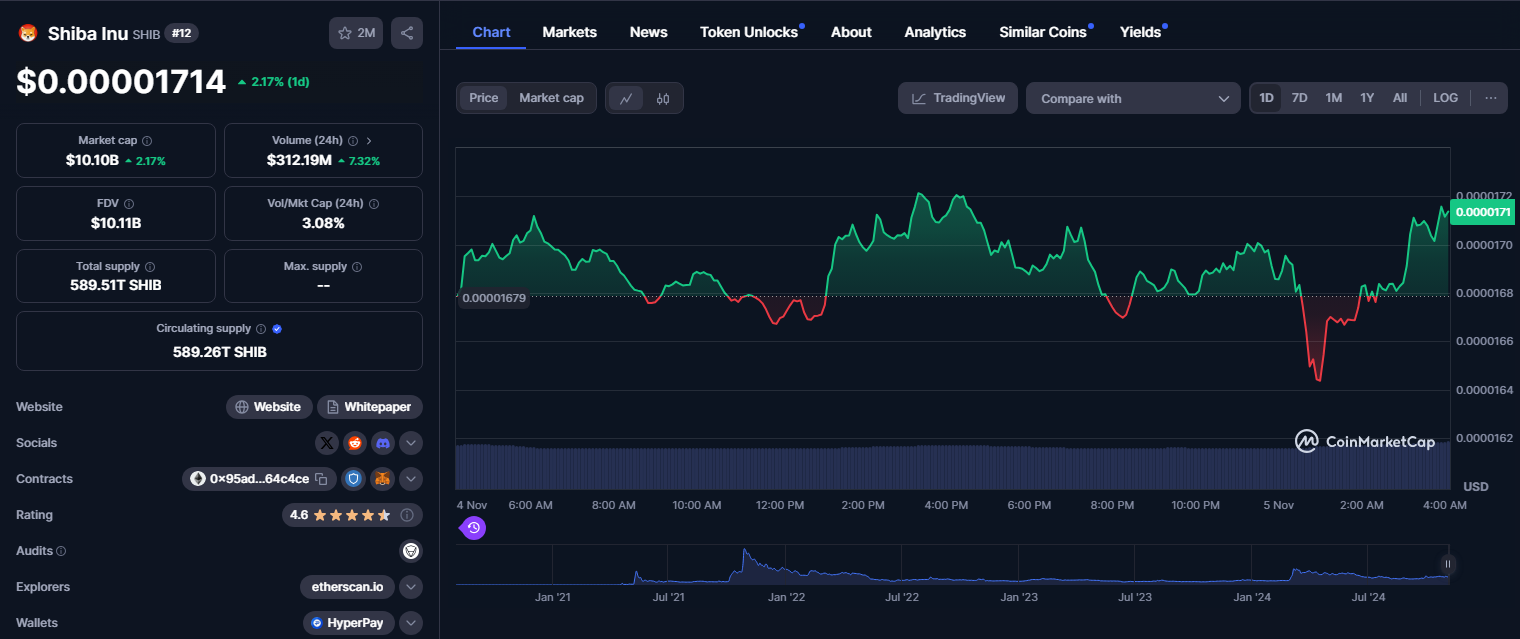The height and width of the screenshot is (639, 1520).
Task: Open the HyperPay wallet link
Action: (350, 623)
